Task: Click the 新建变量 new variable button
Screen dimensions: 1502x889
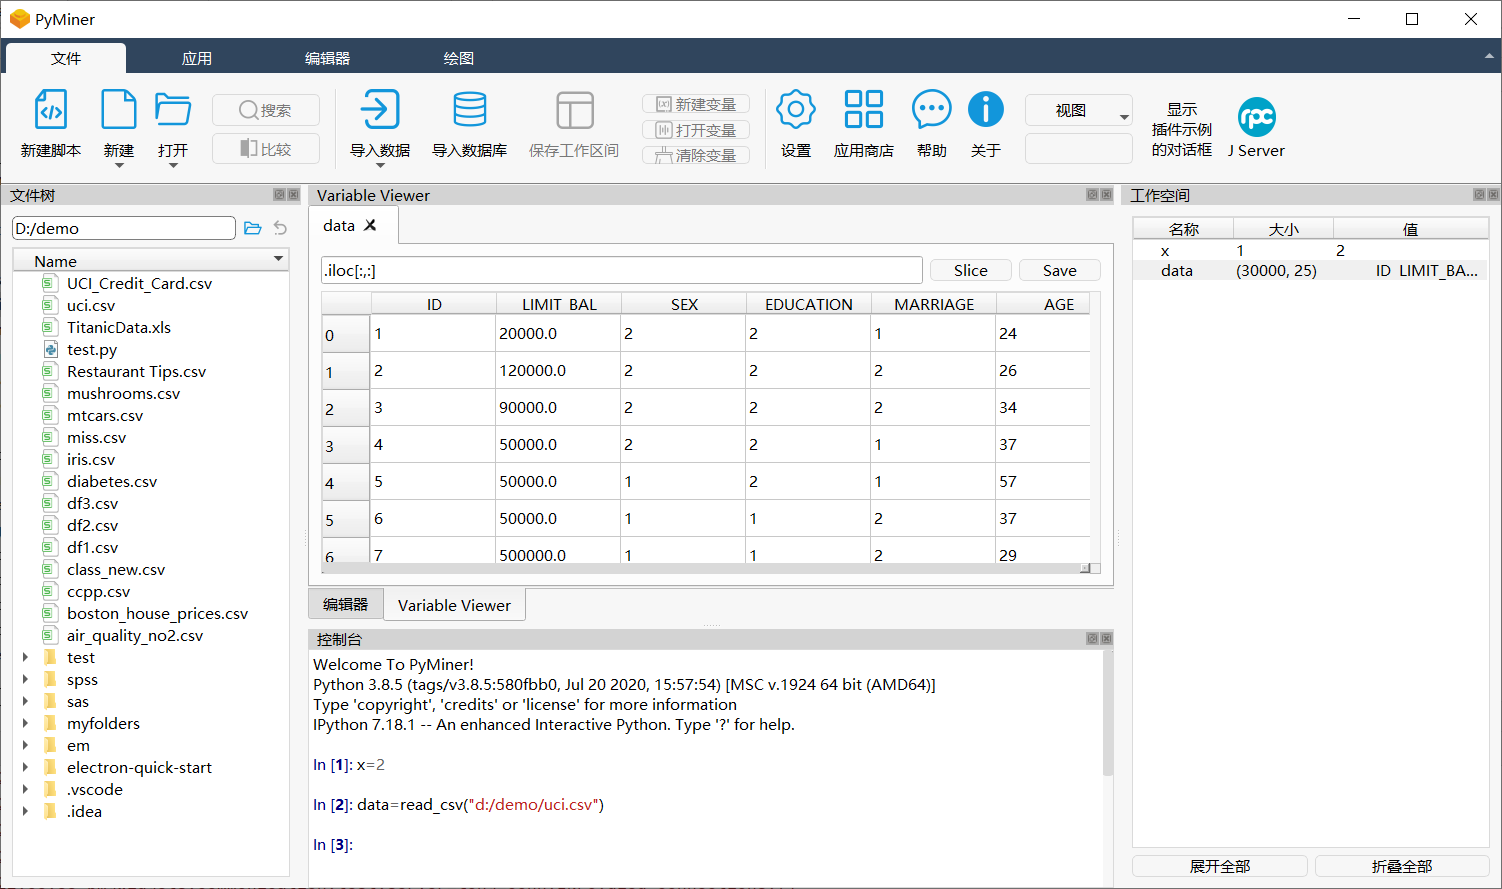Action: click(x=696, y=104)
